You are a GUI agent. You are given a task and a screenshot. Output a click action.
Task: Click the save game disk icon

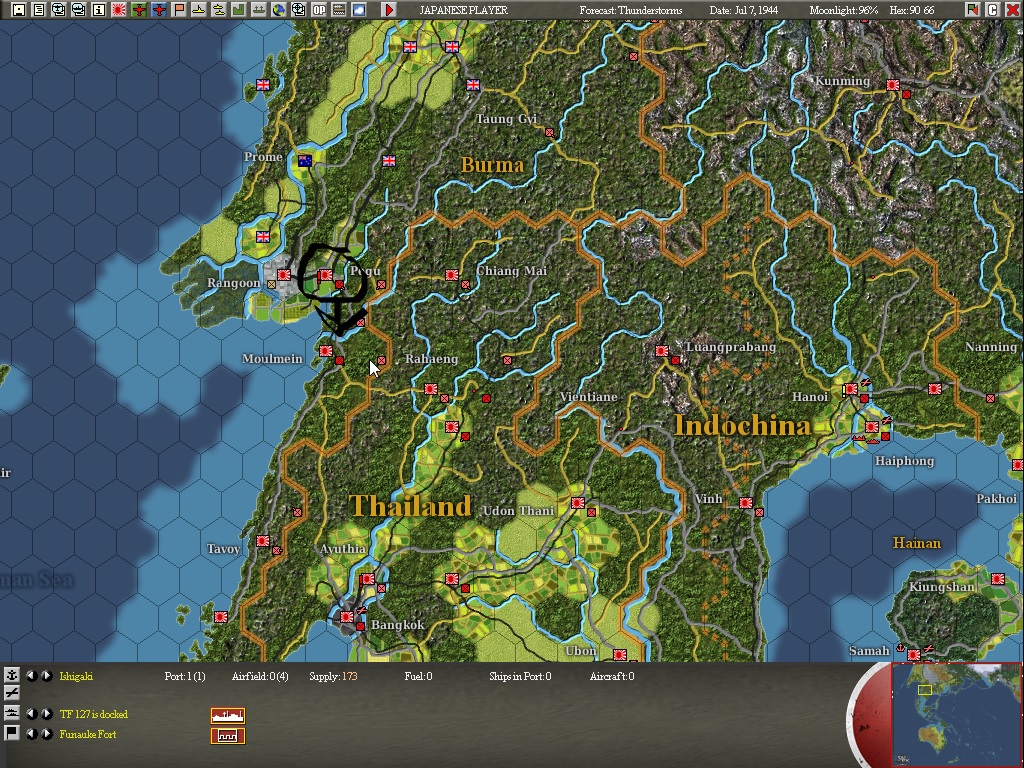pos(19,10)
